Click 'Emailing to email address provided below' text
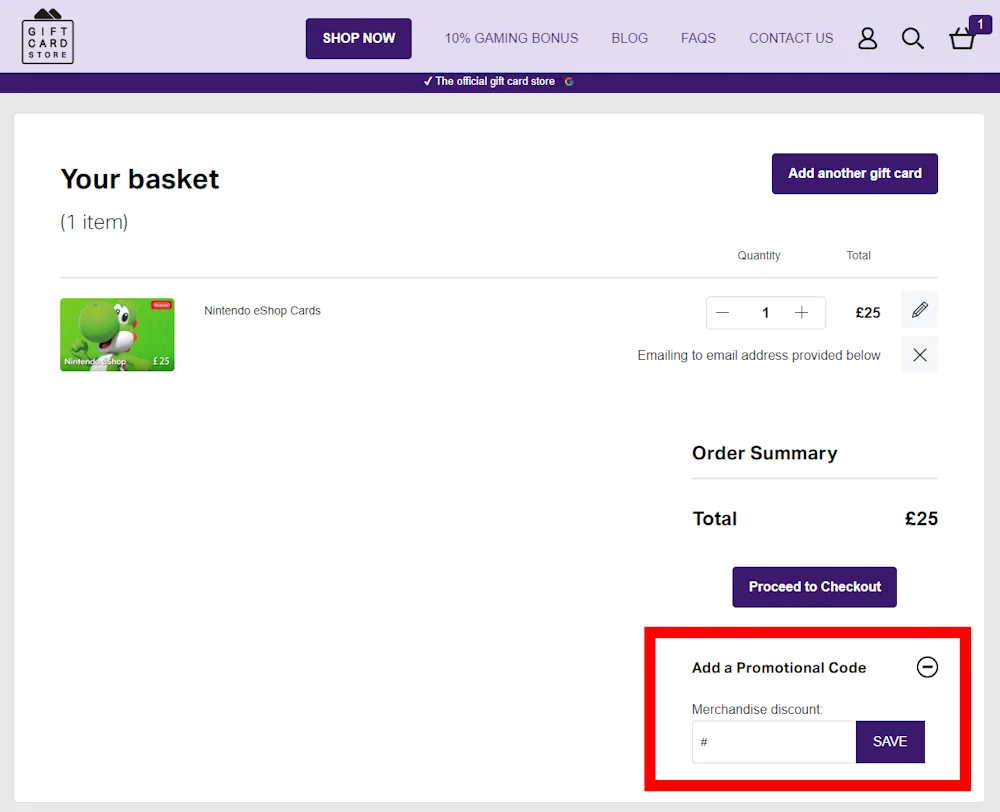The image size is (1000, 812). click(x=759, y=355)
